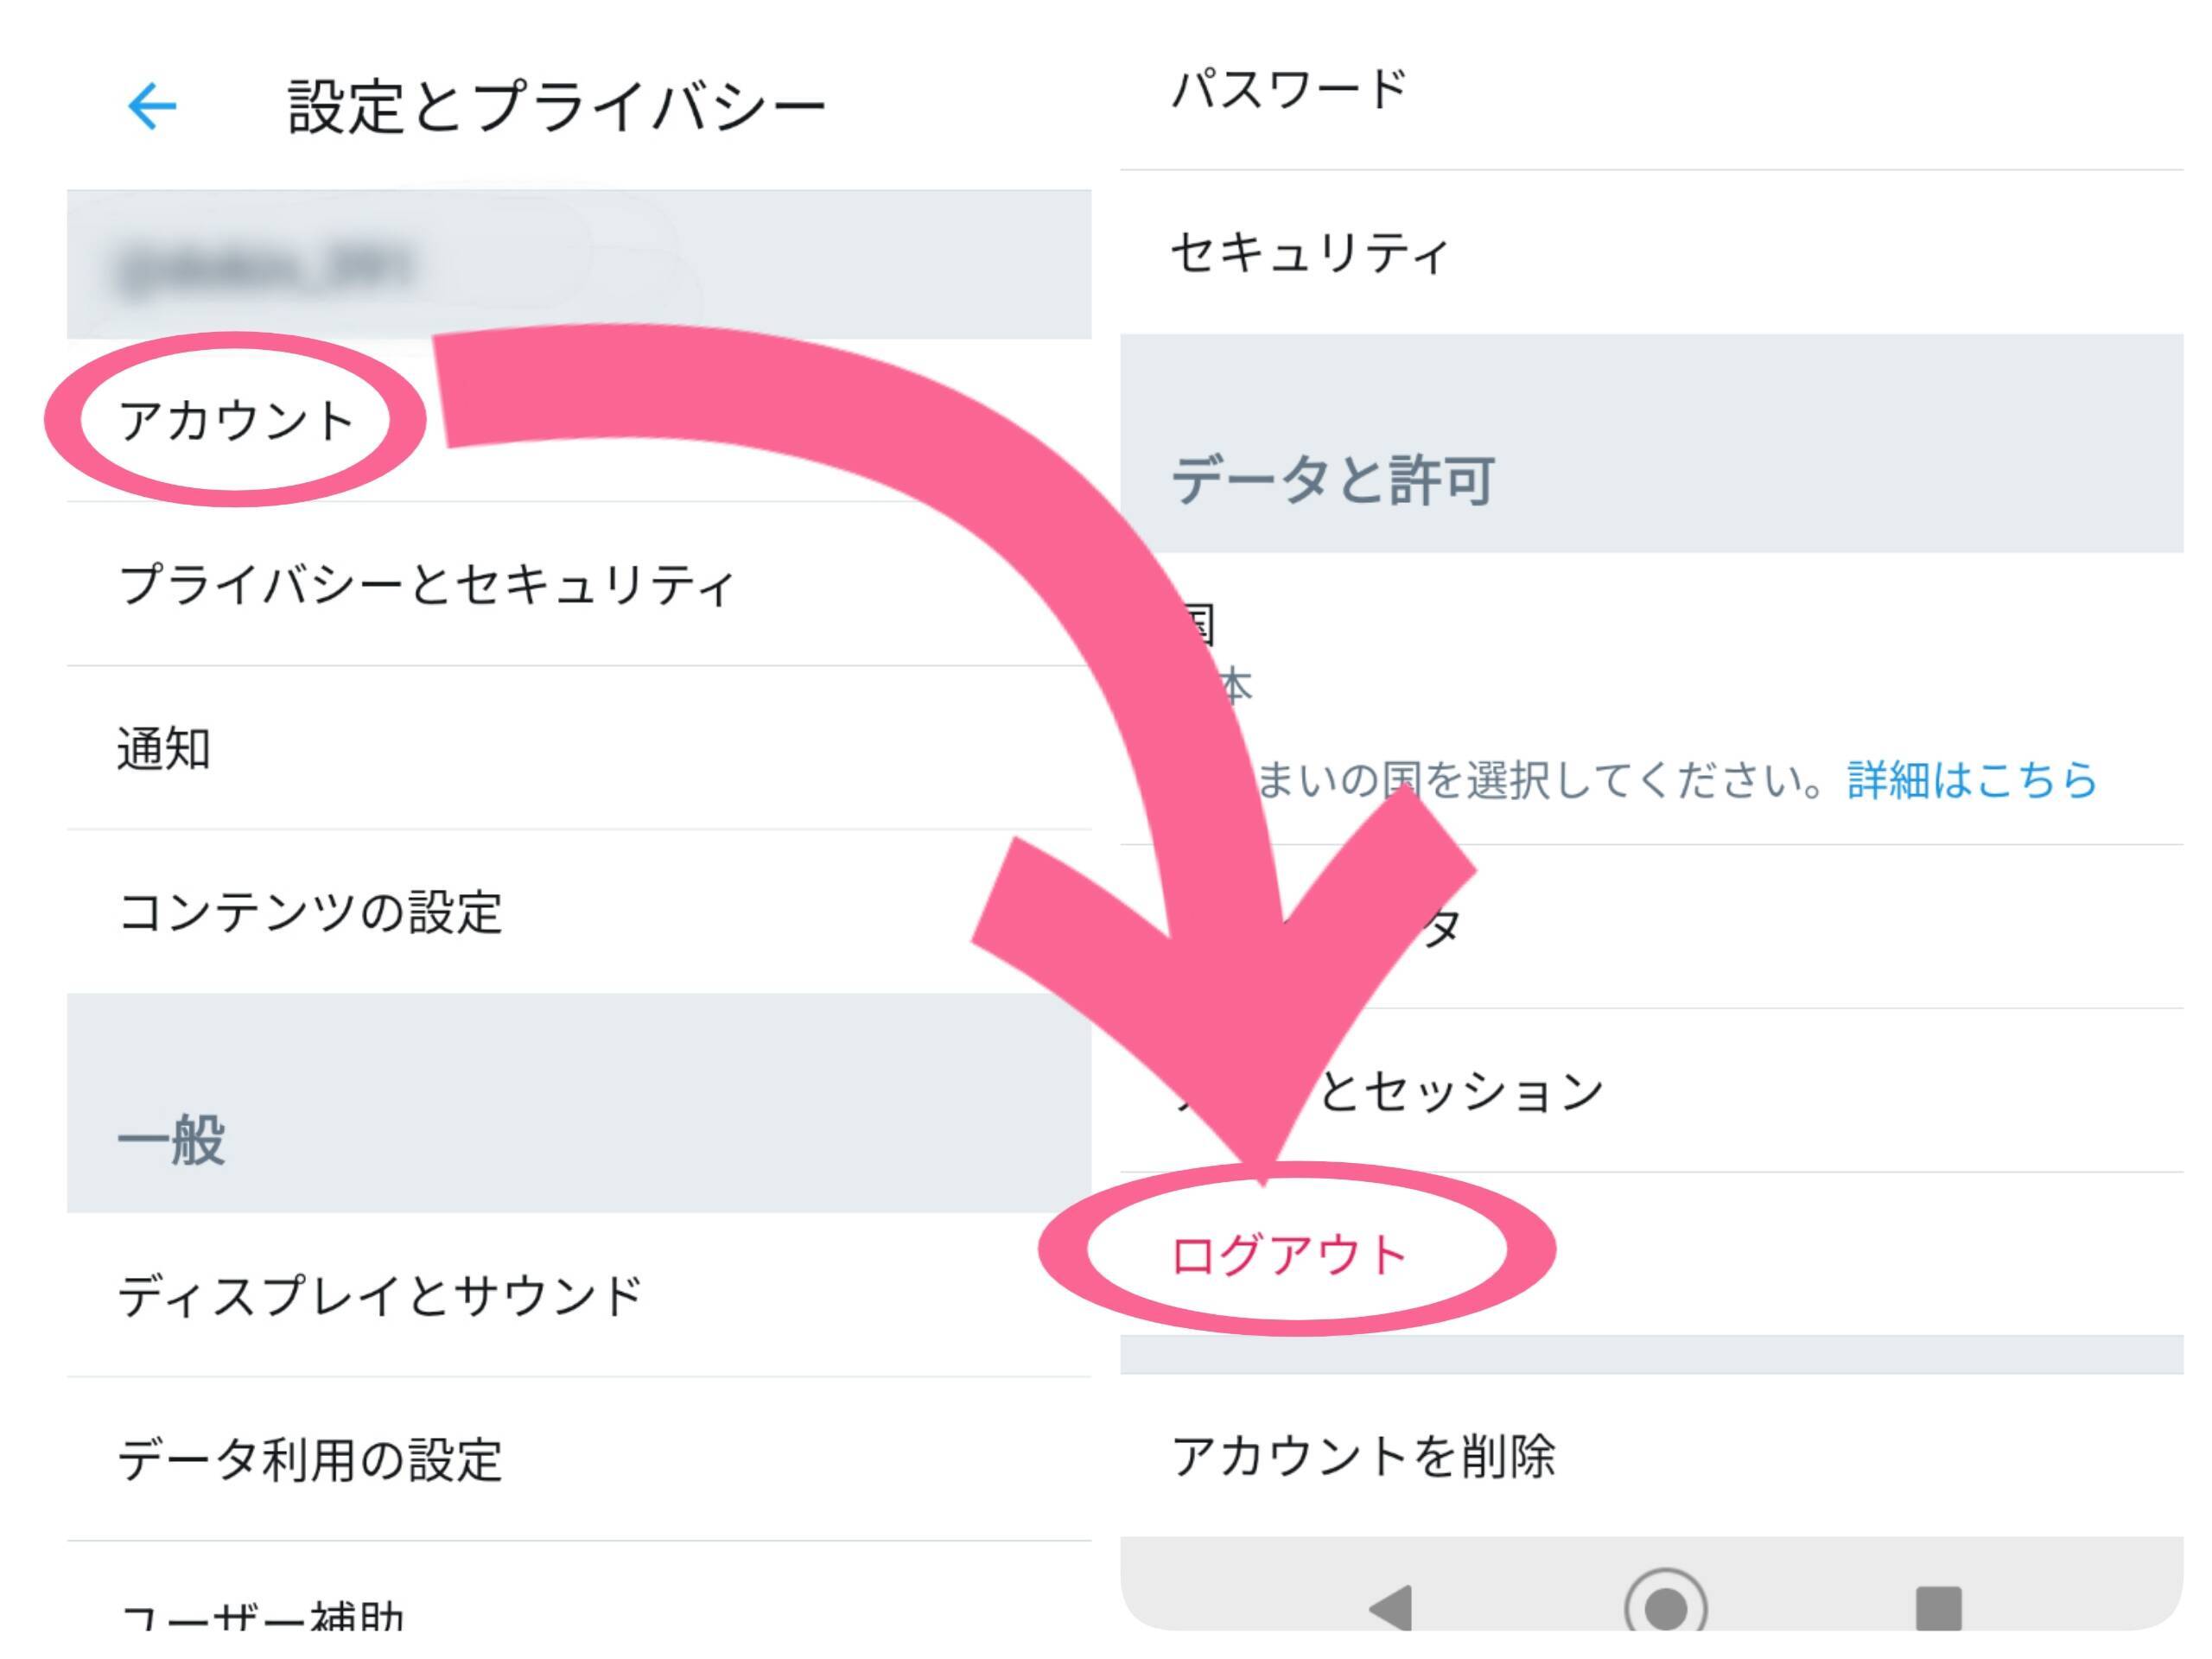Open プライバシーとセキュリティ settings
The image size is (2212, 1659).
point(427,584)
